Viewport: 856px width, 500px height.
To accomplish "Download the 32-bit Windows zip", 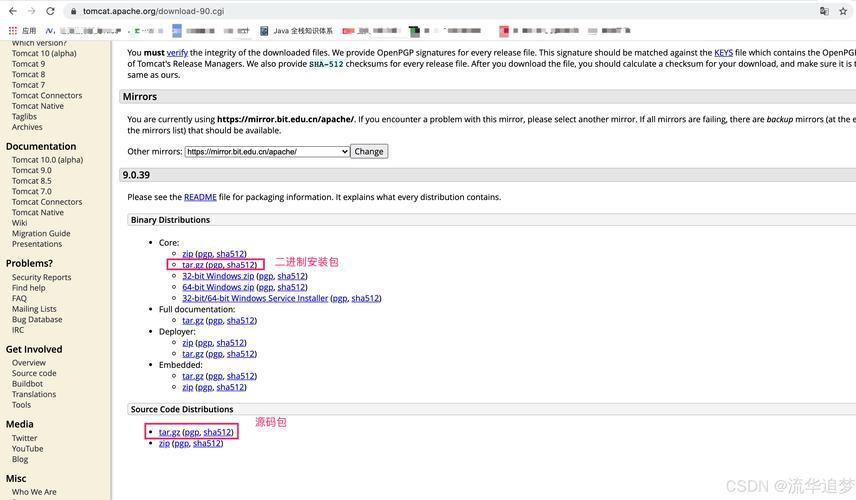I will pos(218,276).
